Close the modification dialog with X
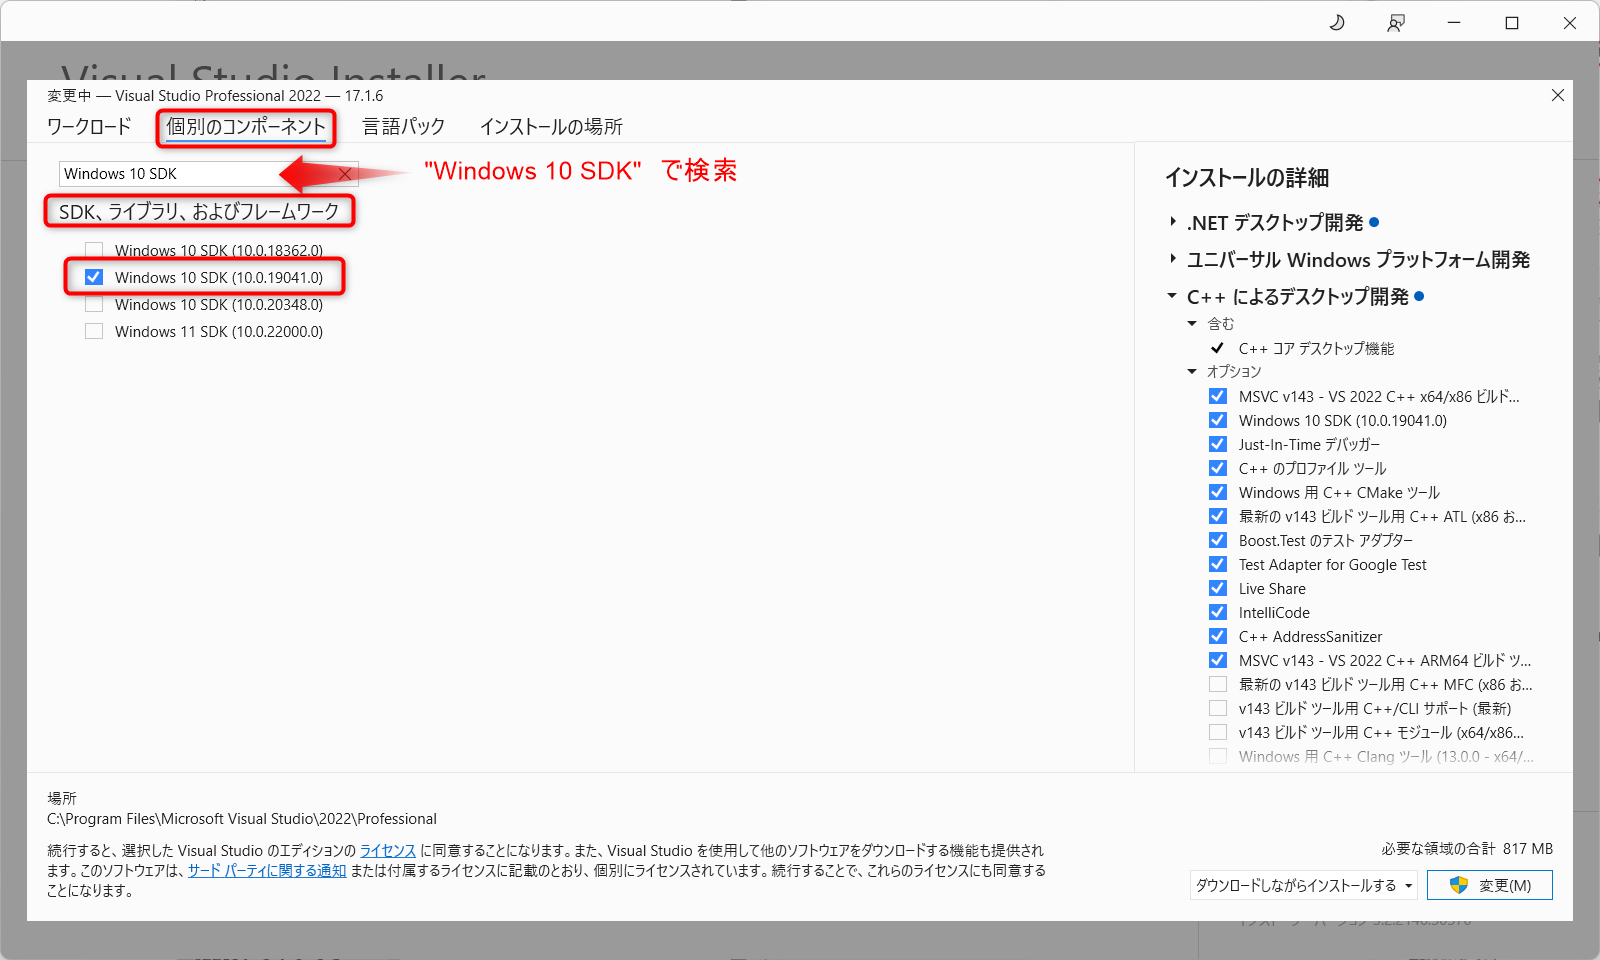Screen dimensions: 1600x960 [x=1558, y=95]
